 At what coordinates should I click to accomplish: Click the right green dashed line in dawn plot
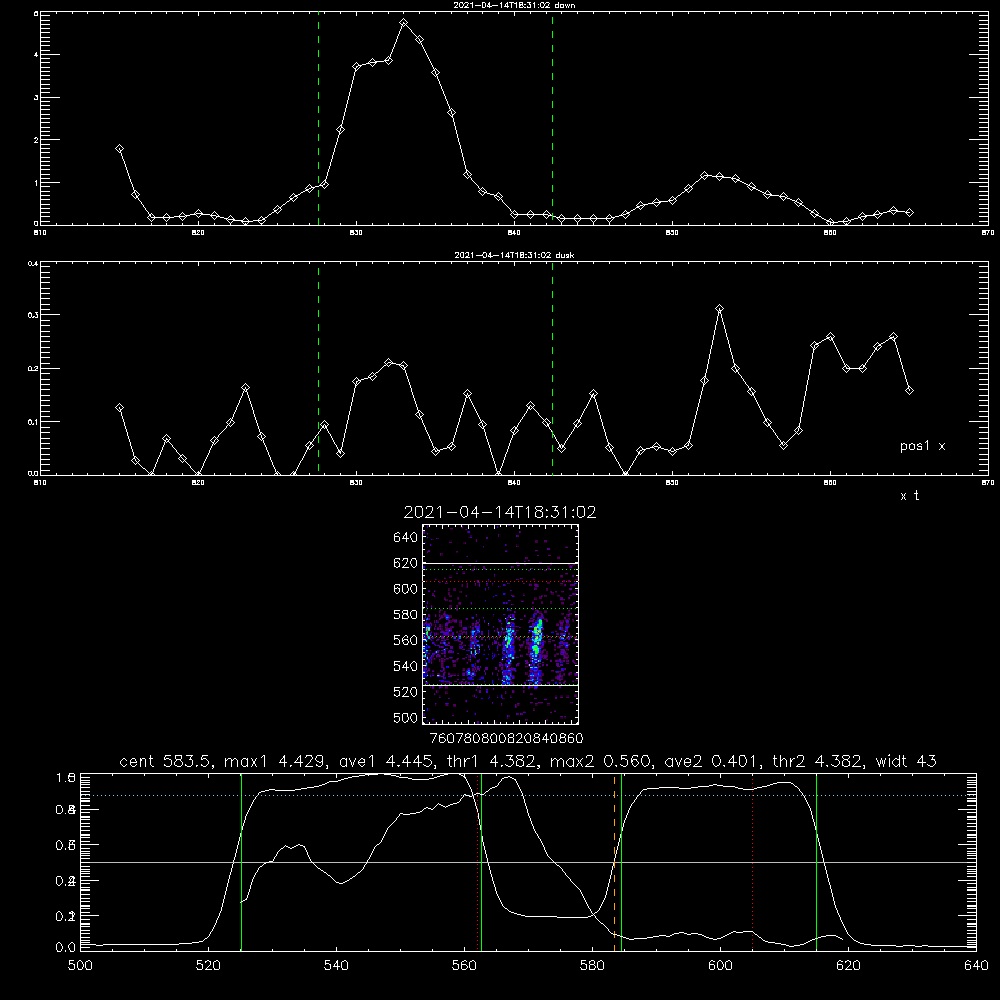tap(552, 119)
